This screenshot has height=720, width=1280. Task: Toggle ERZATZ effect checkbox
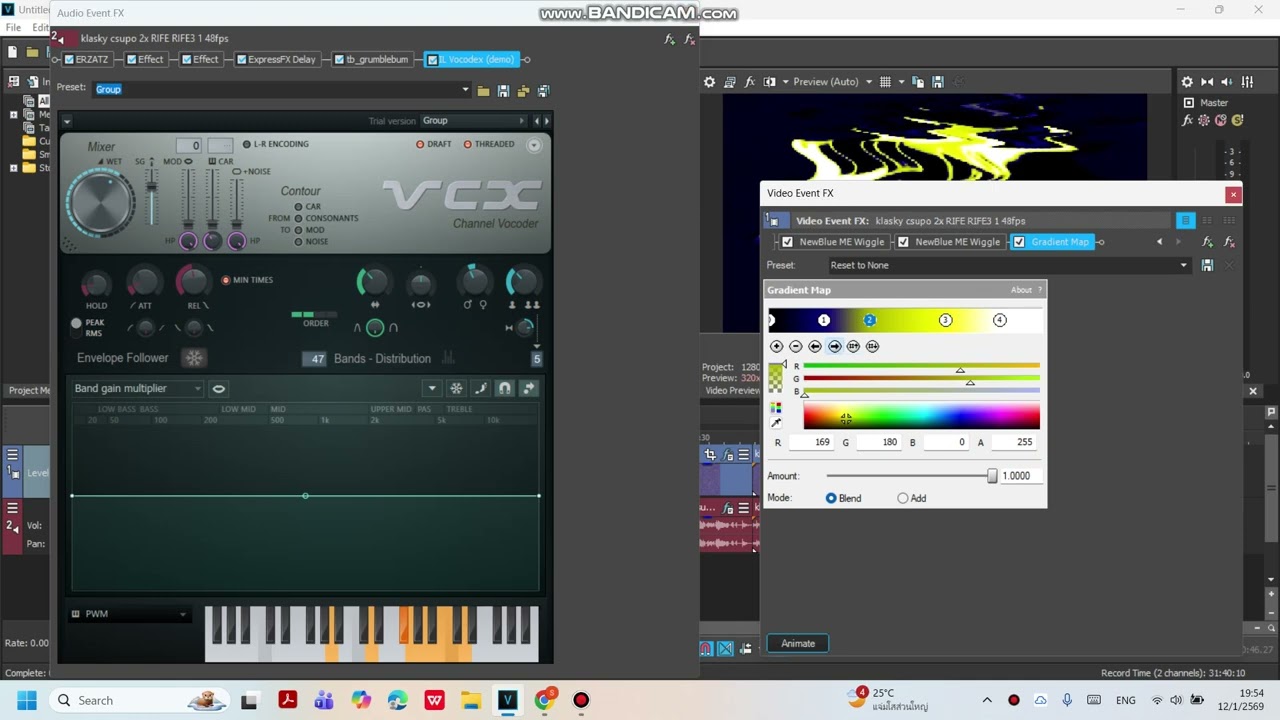pyautogui.click(x=69, y=60)
